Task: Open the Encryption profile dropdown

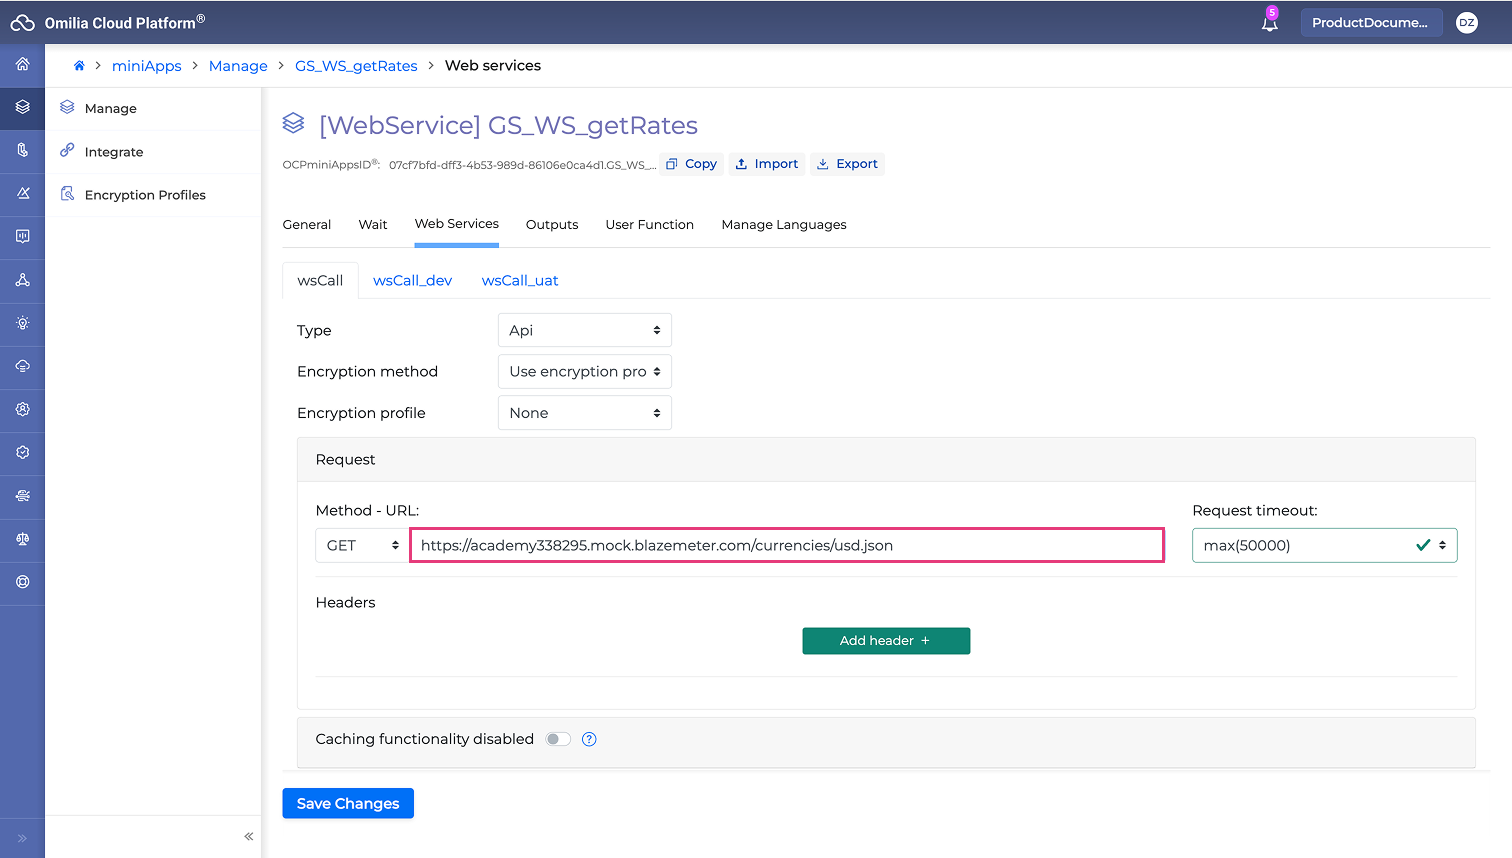Action: [584, 413]
